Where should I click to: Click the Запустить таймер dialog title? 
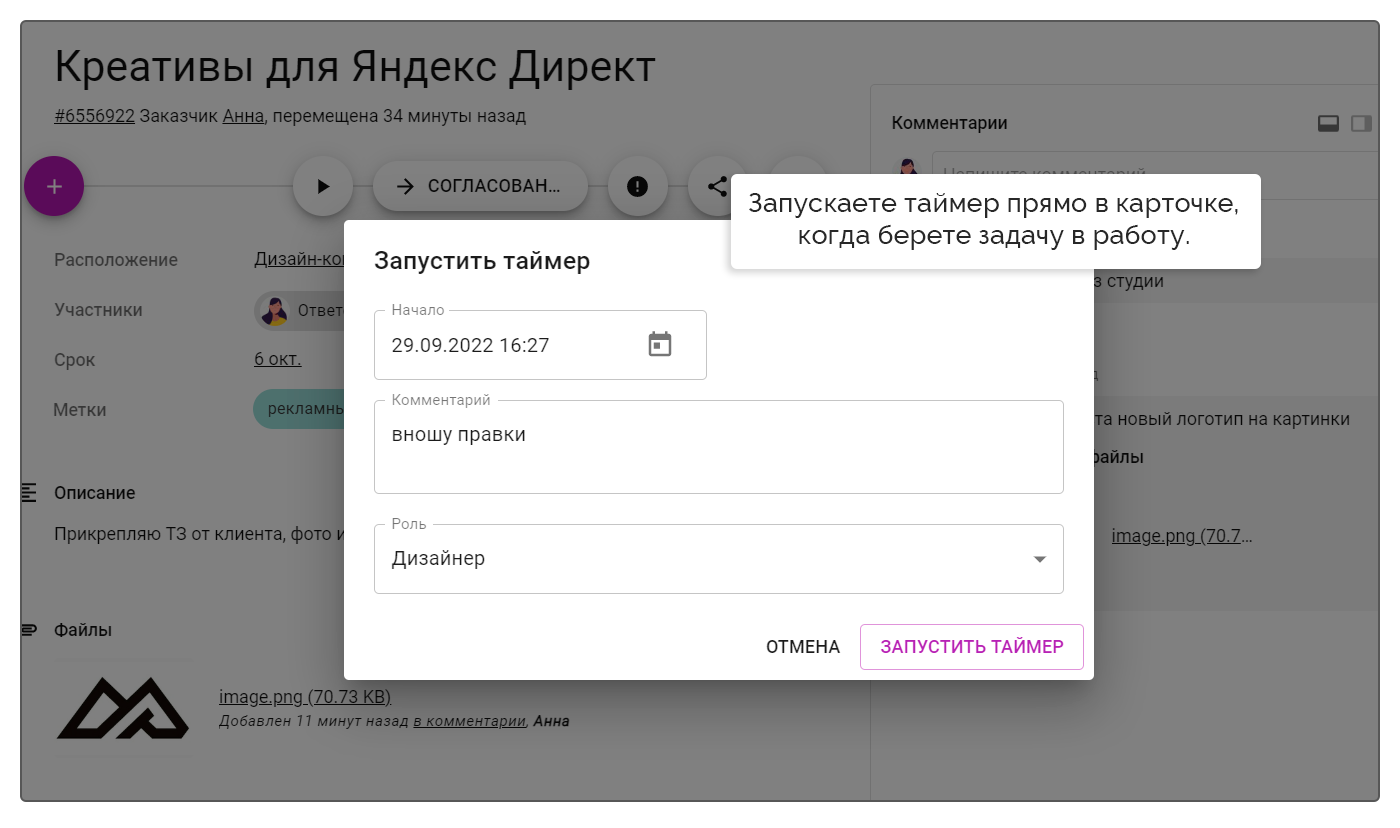482,261
